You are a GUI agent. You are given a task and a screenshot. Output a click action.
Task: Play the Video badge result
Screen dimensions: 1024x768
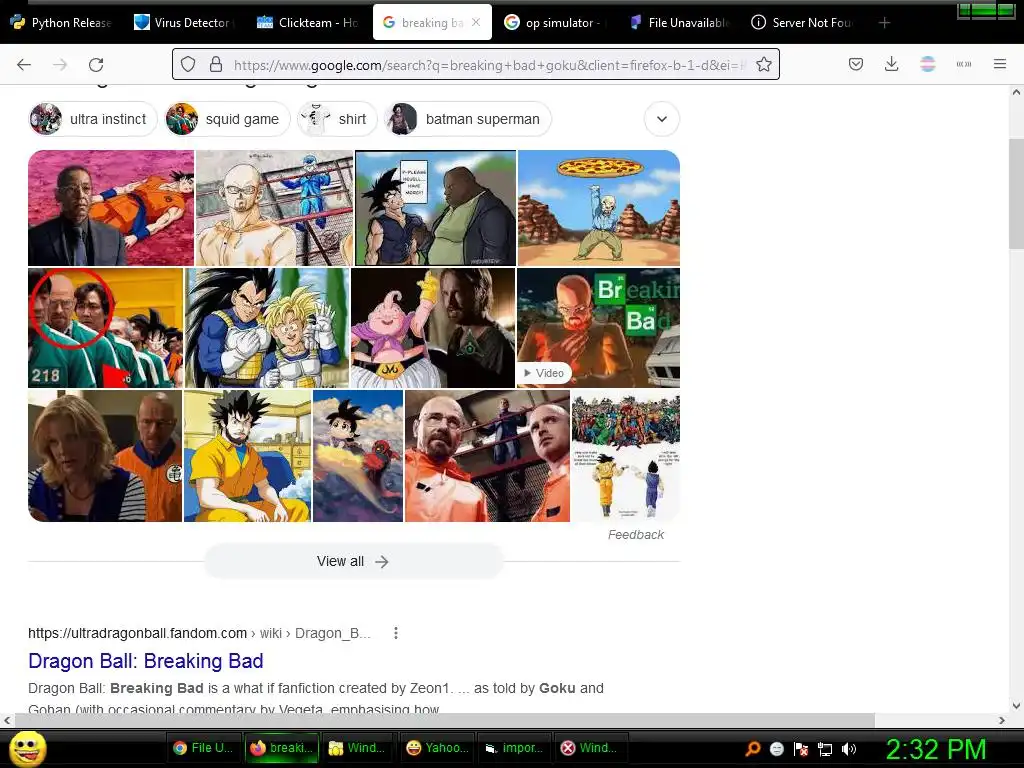coord(544,373)
